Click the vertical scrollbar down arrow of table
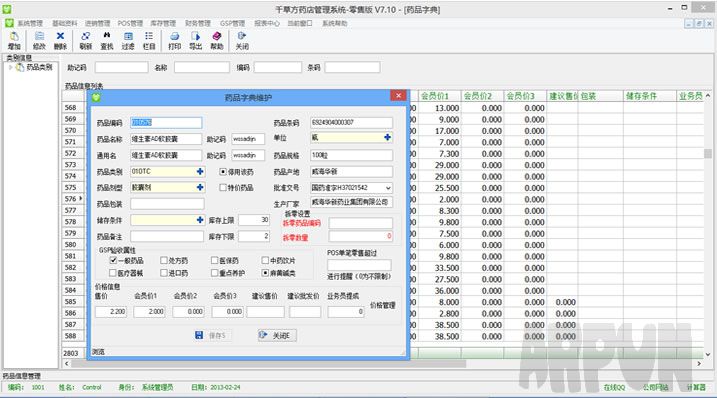The image size is (717, 398). (708, 354)
